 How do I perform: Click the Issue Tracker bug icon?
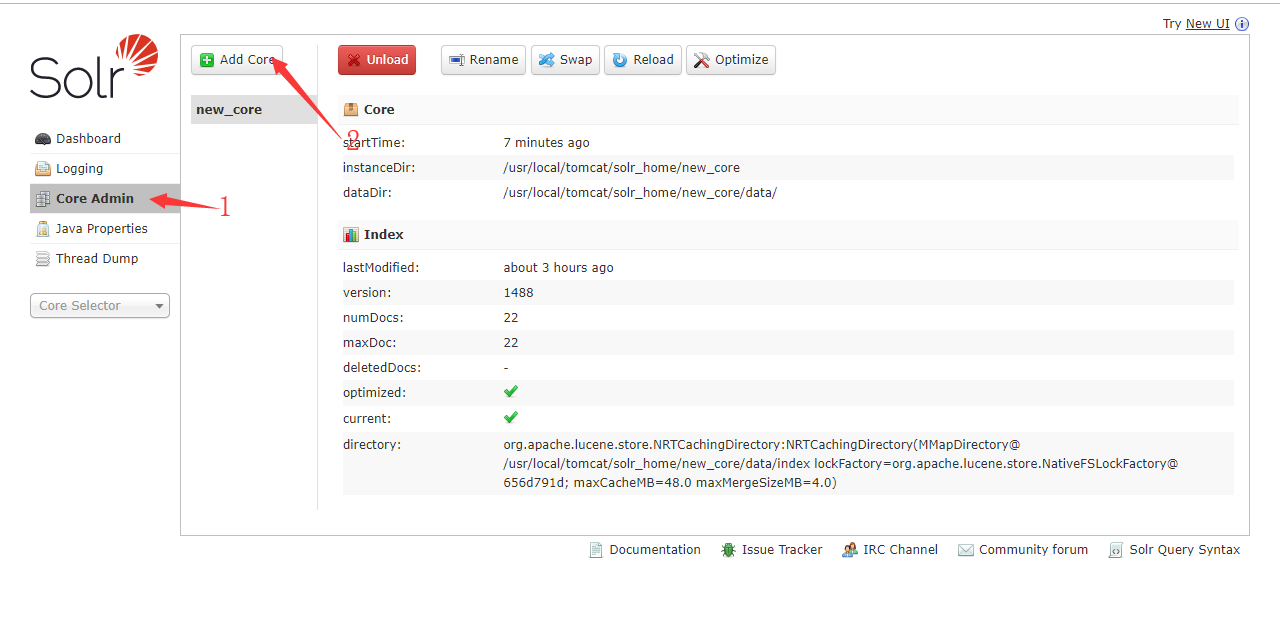tap(729, 550)
